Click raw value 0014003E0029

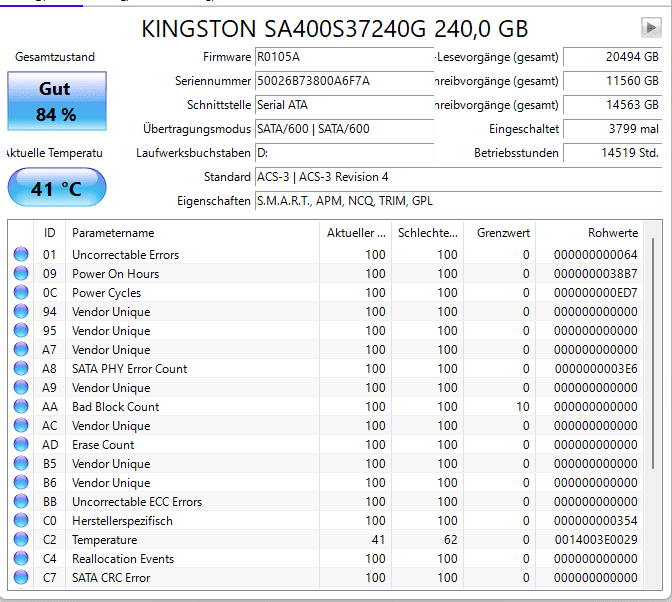pos(596,540)
